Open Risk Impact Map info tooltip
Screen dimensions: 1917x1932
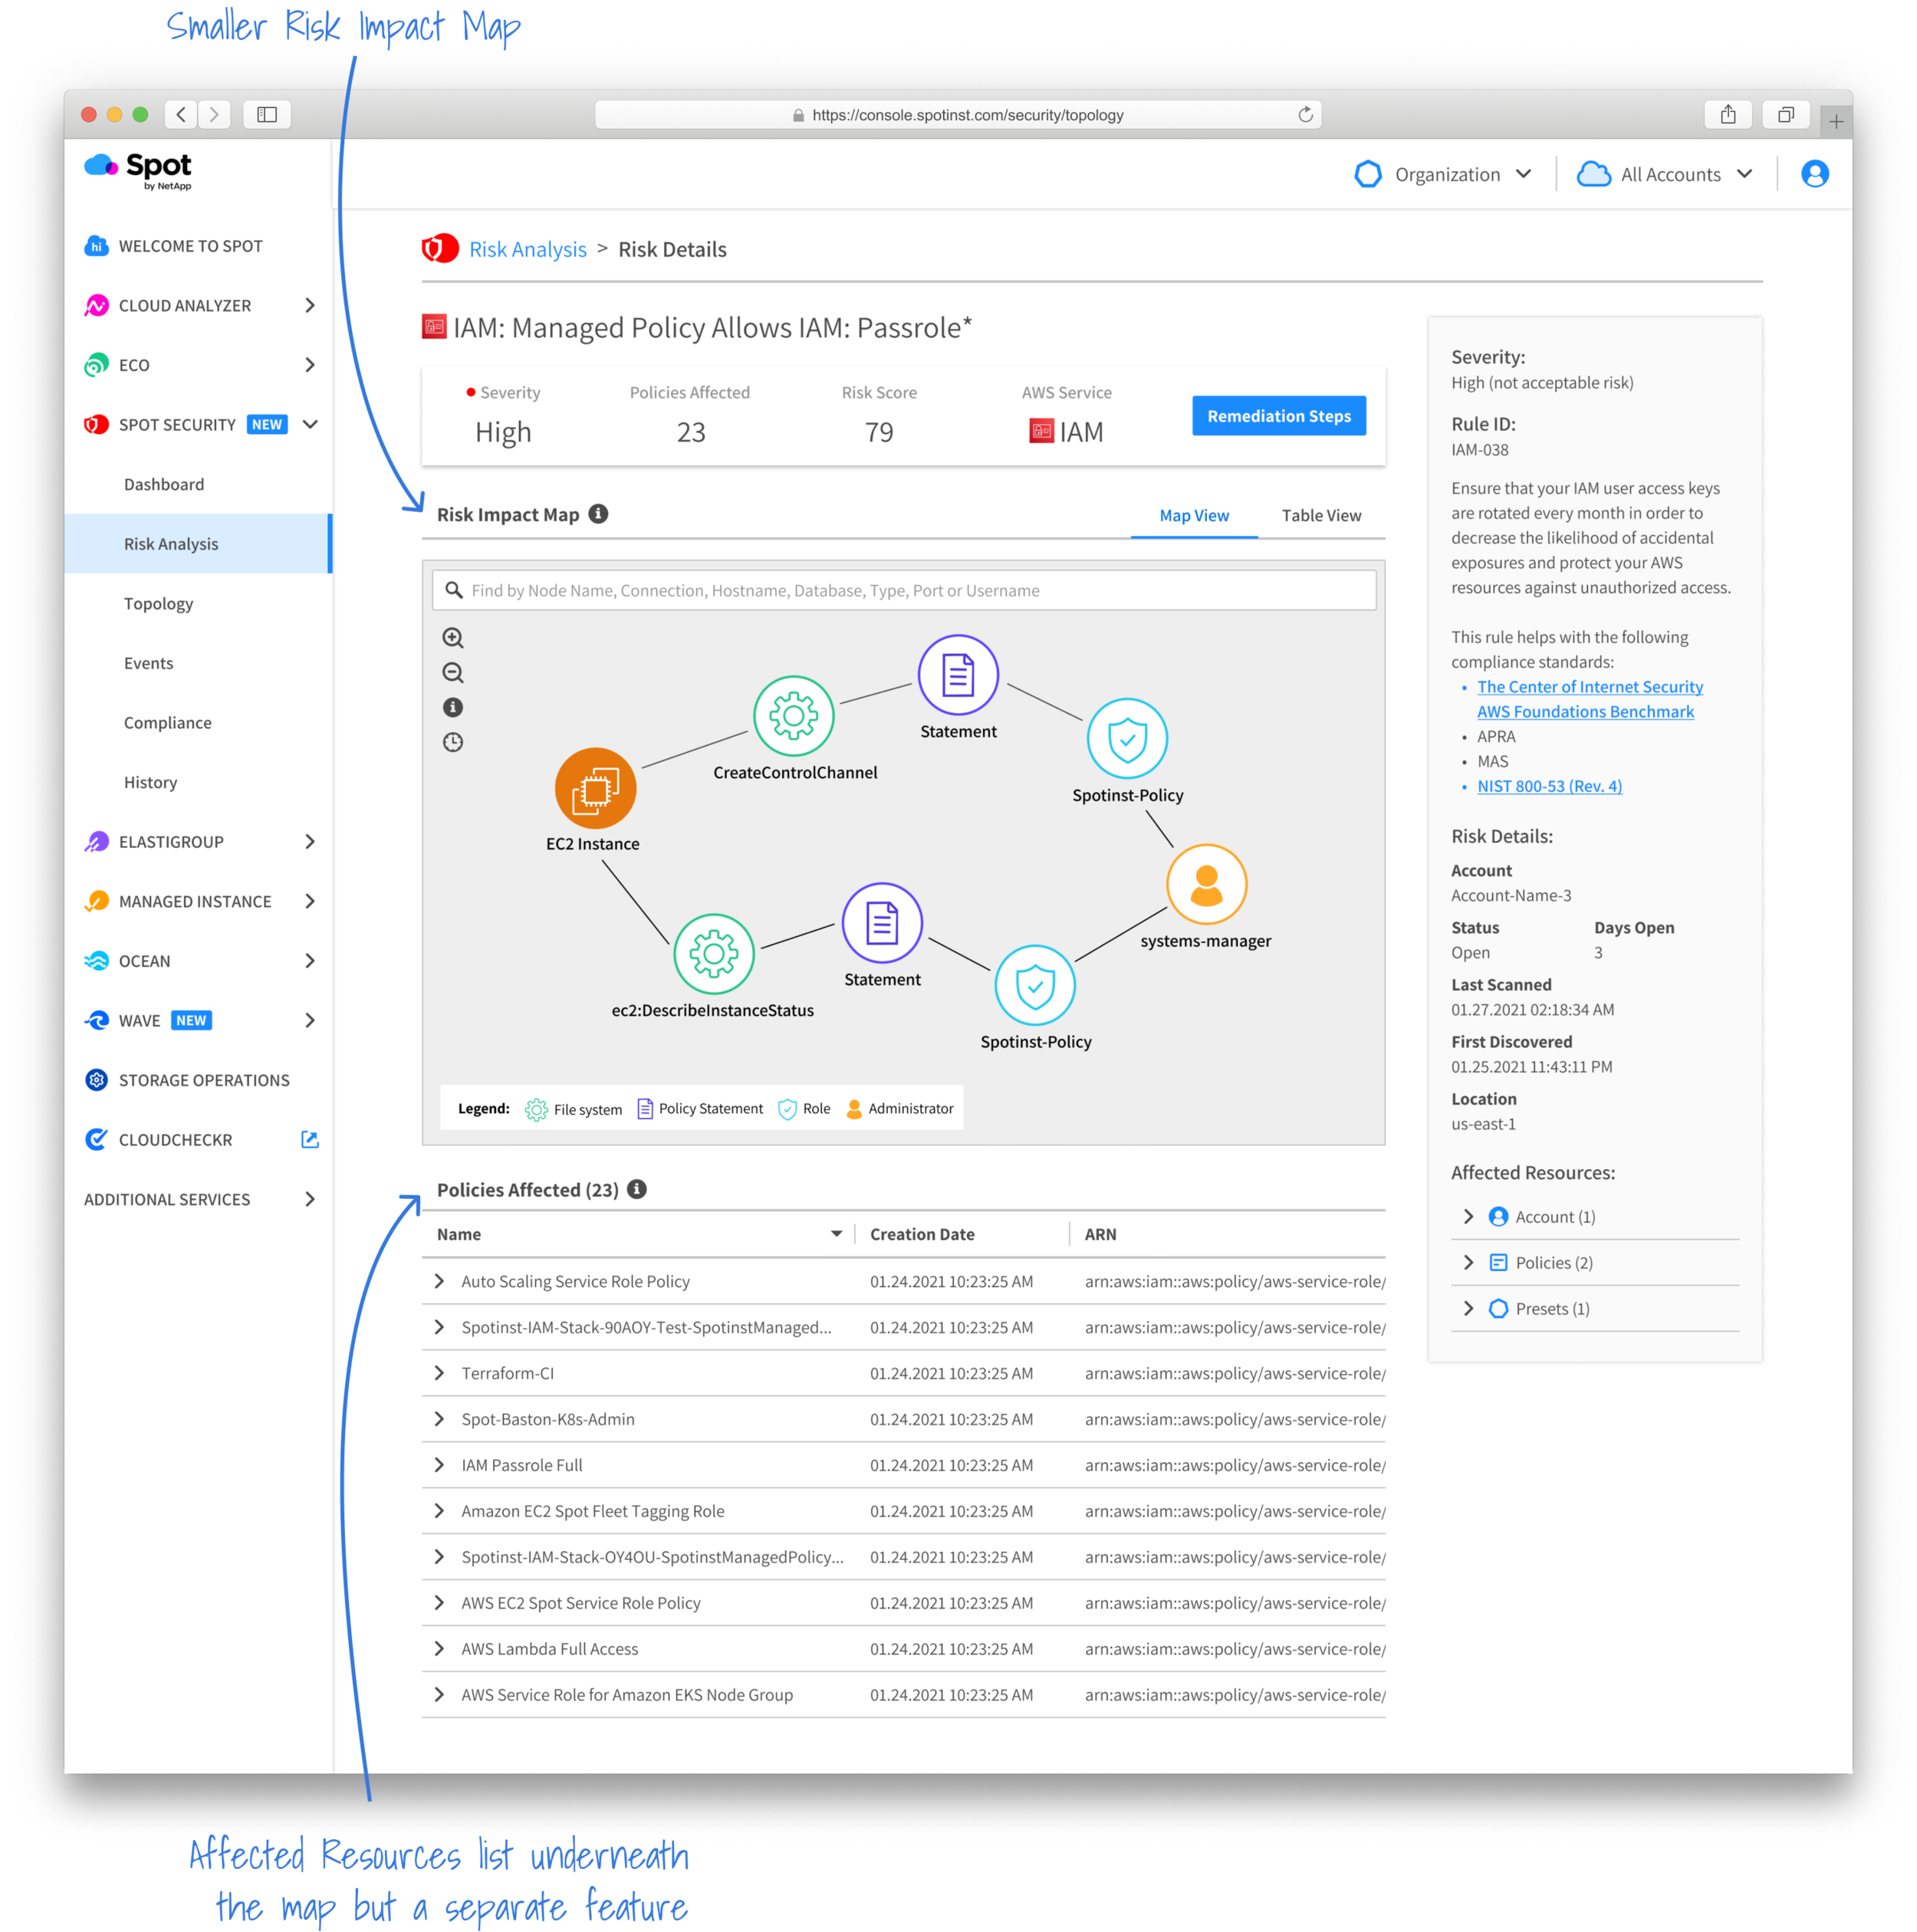click(x=598, y=514)
